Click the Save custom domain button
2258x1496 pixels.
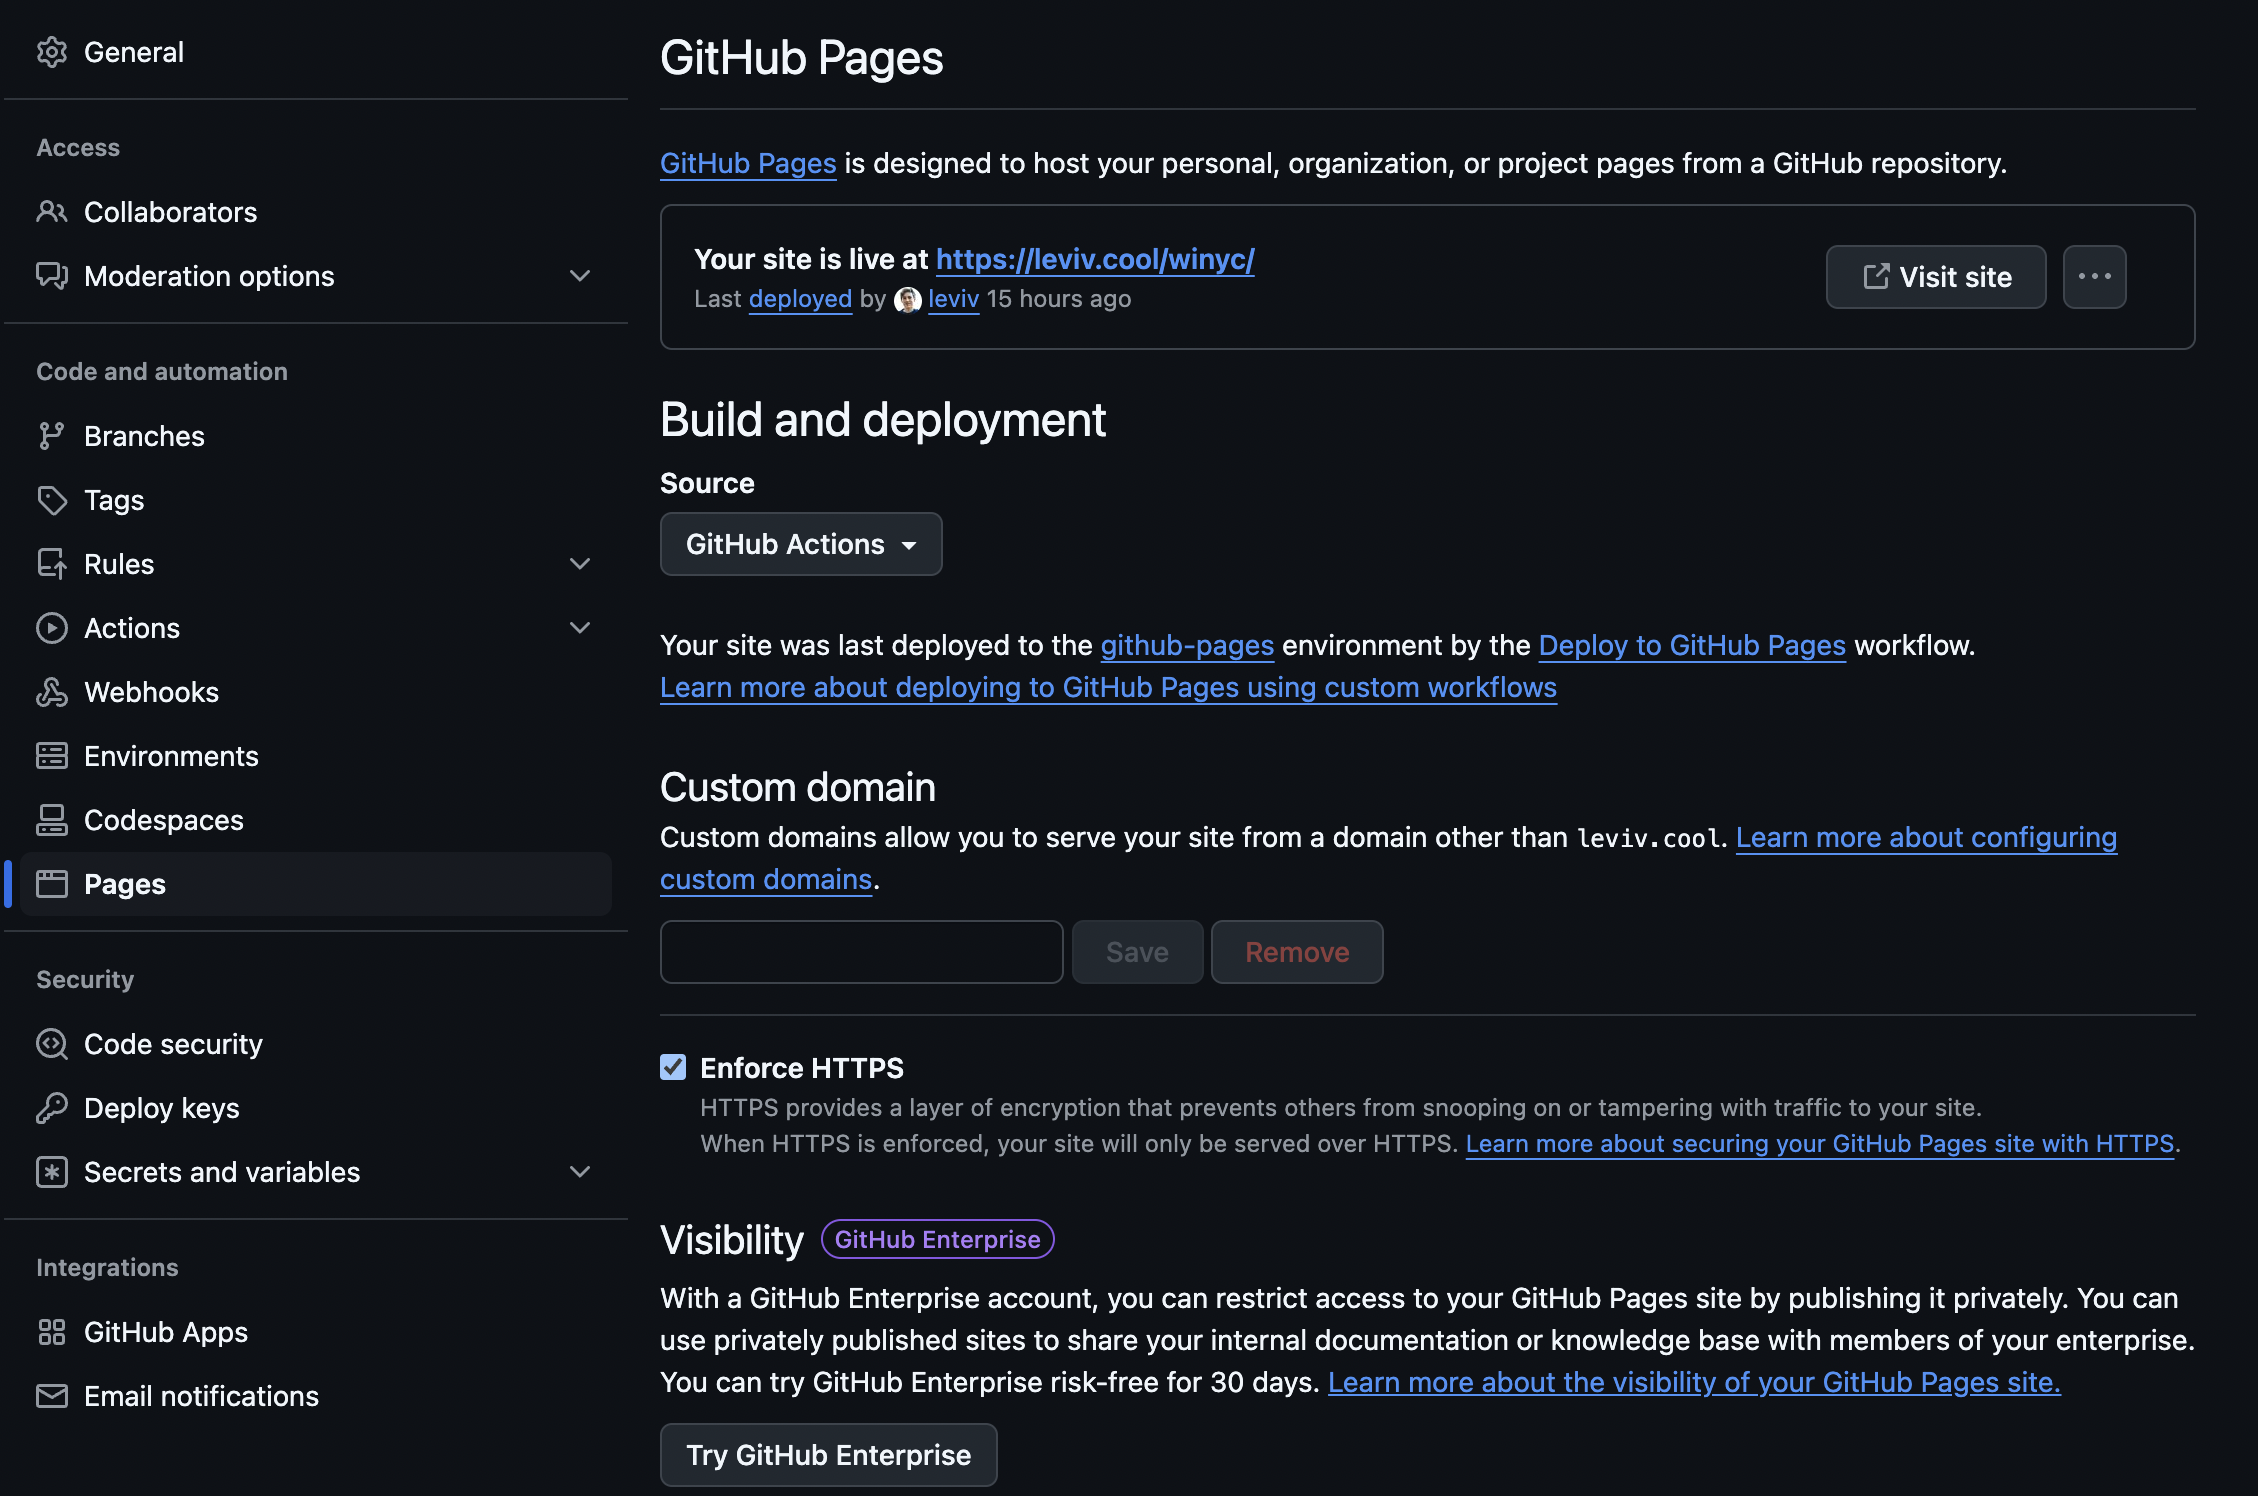click(x=1137, y=952)
